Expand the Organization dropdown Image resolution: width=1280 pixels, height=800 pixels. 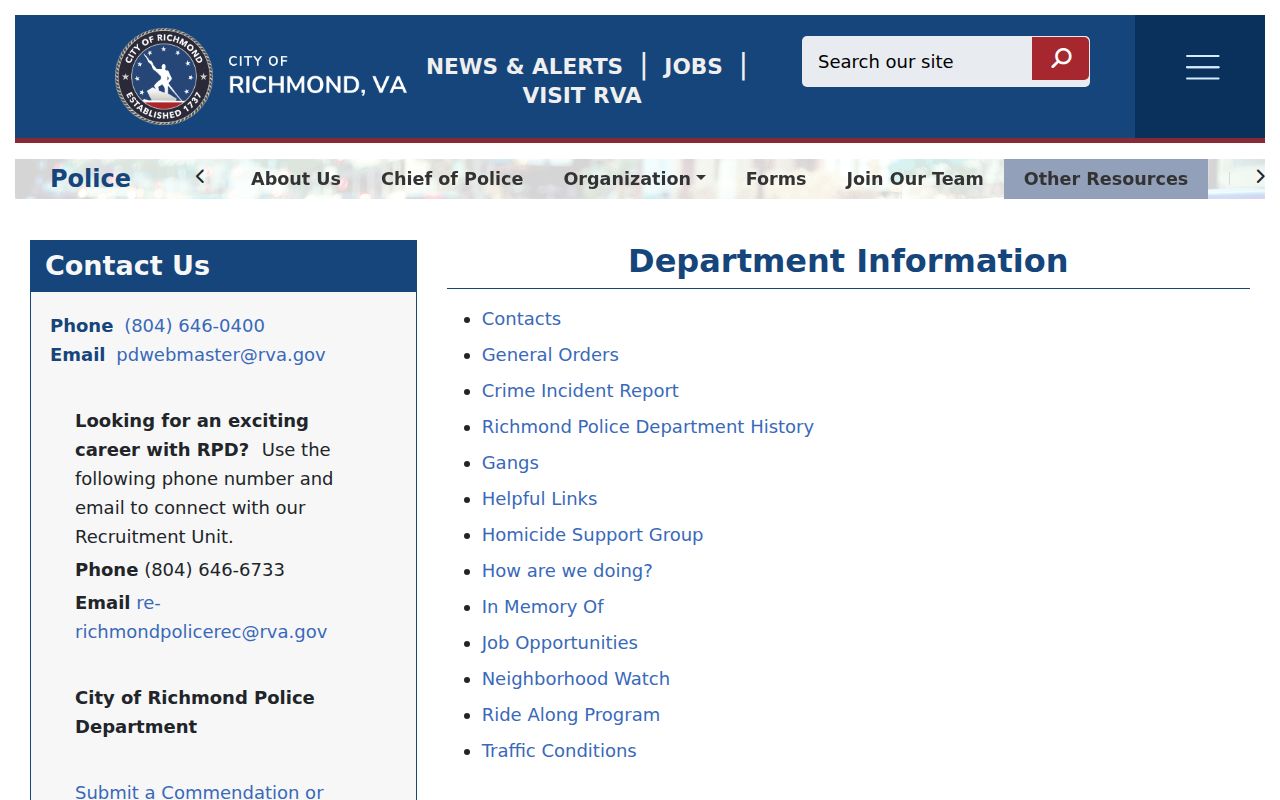pos(634,179)
